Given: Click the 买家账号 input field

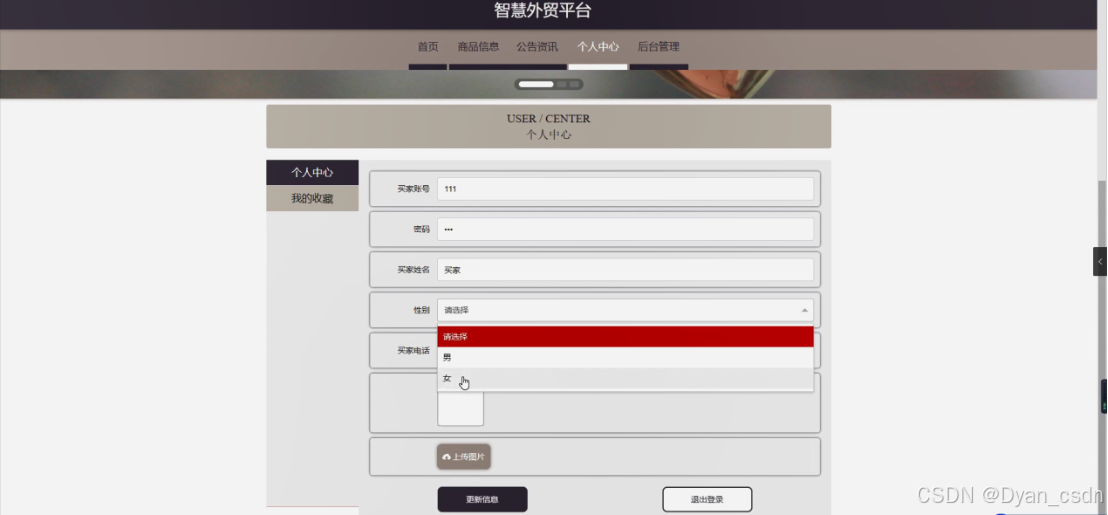Looking at the screenshot, I should click(625, 189).
